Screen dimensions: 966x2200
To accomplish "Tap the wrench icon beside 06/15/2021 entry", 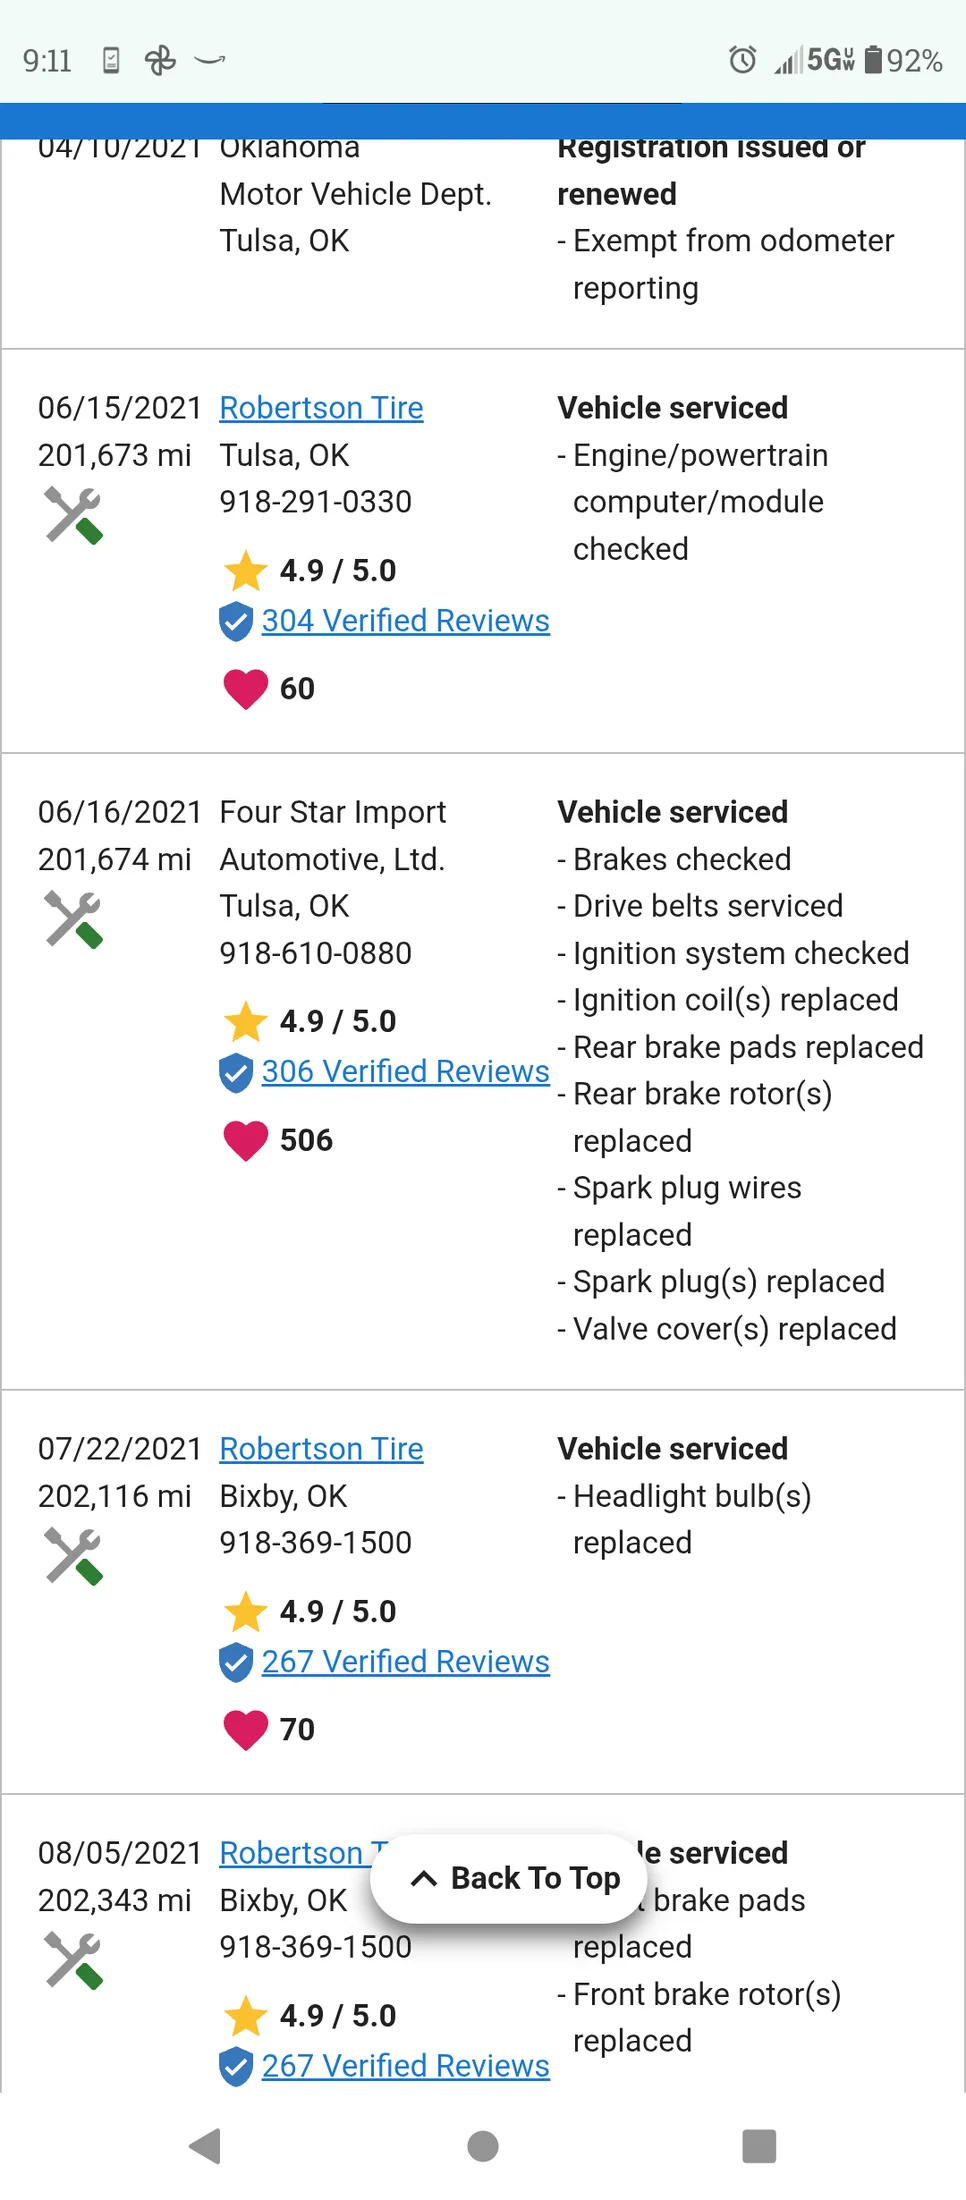I will click(x=74, y=515).
